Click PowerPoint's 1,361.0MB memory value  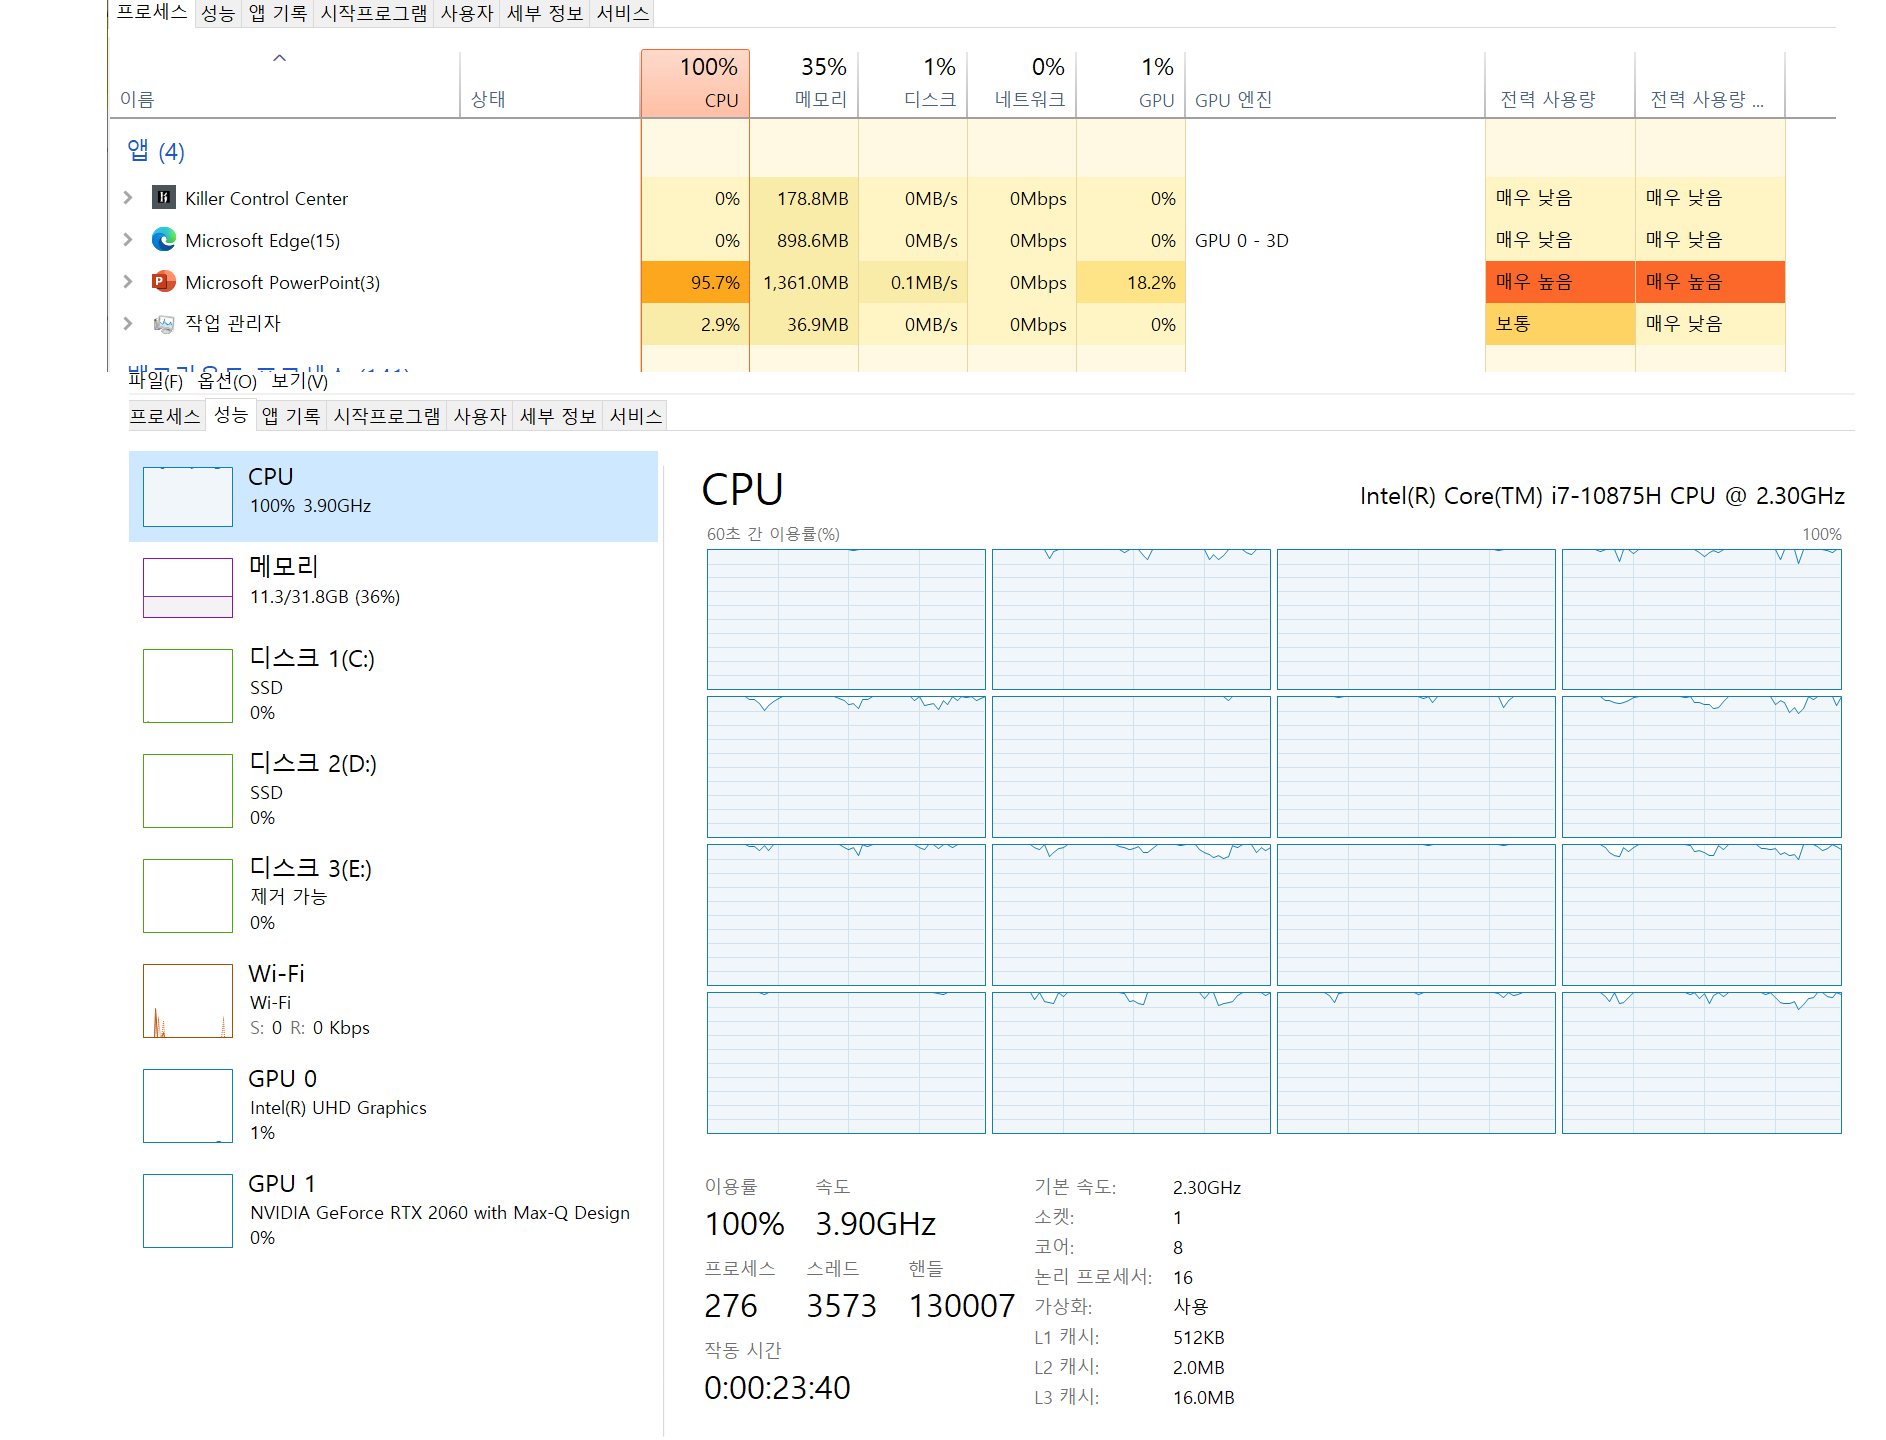804,282
